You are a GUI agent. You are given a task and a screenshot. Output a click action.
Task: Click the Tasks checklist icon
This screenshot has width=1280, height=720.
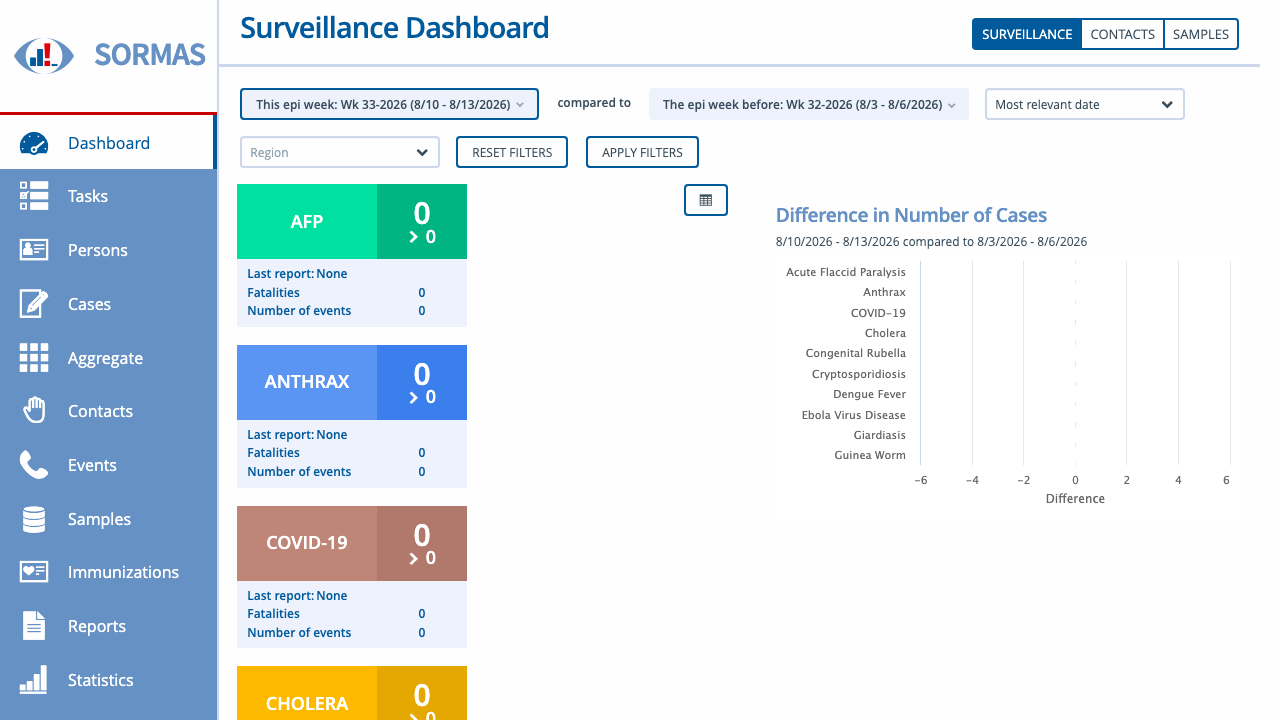click(x=34, y=196)
